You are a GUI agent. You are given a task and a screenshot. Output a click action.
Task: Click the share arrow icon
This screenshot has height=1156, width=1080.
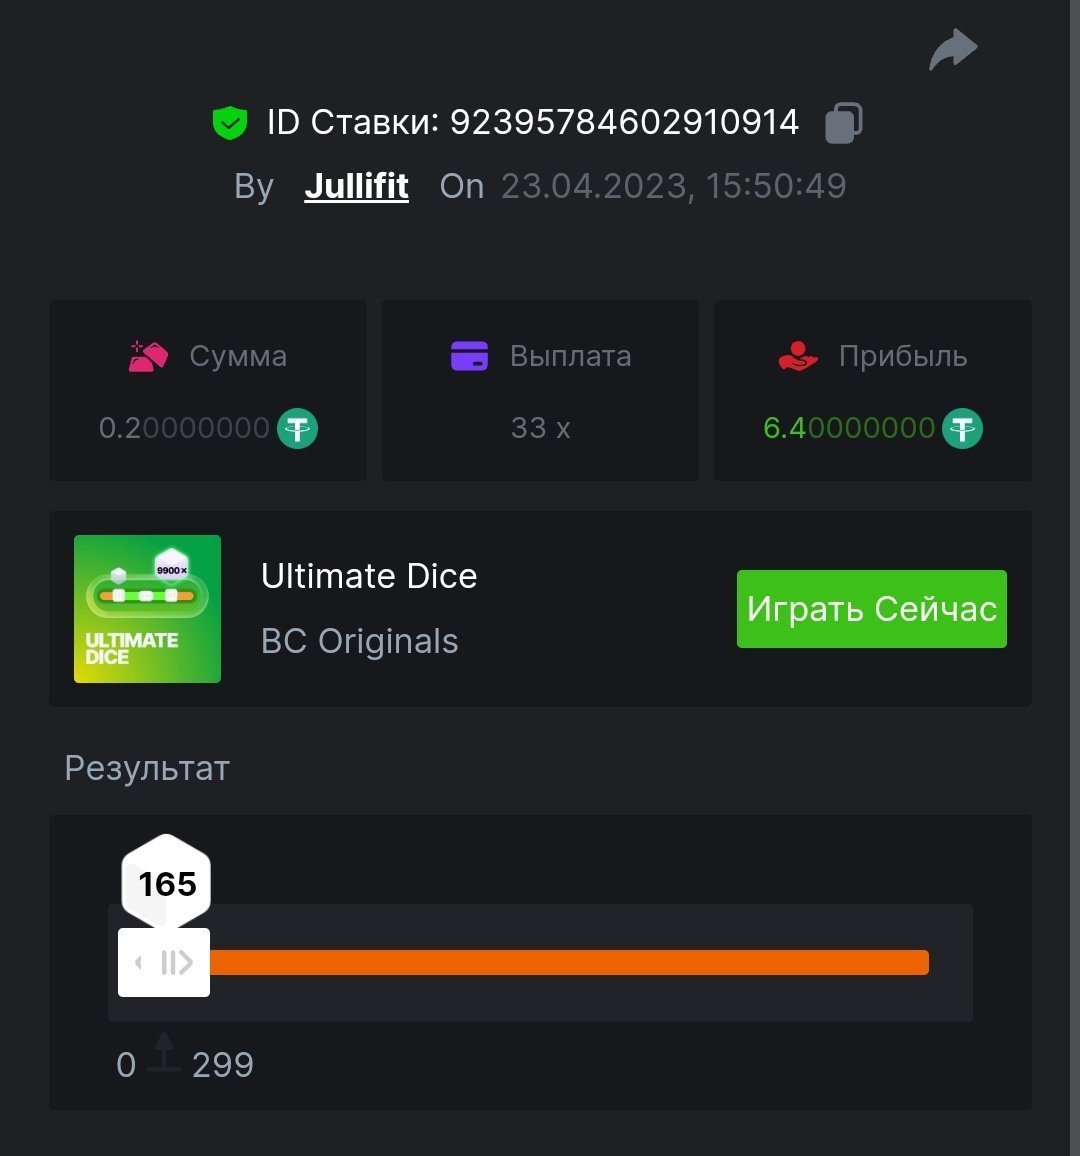click(x=952, y=50)
